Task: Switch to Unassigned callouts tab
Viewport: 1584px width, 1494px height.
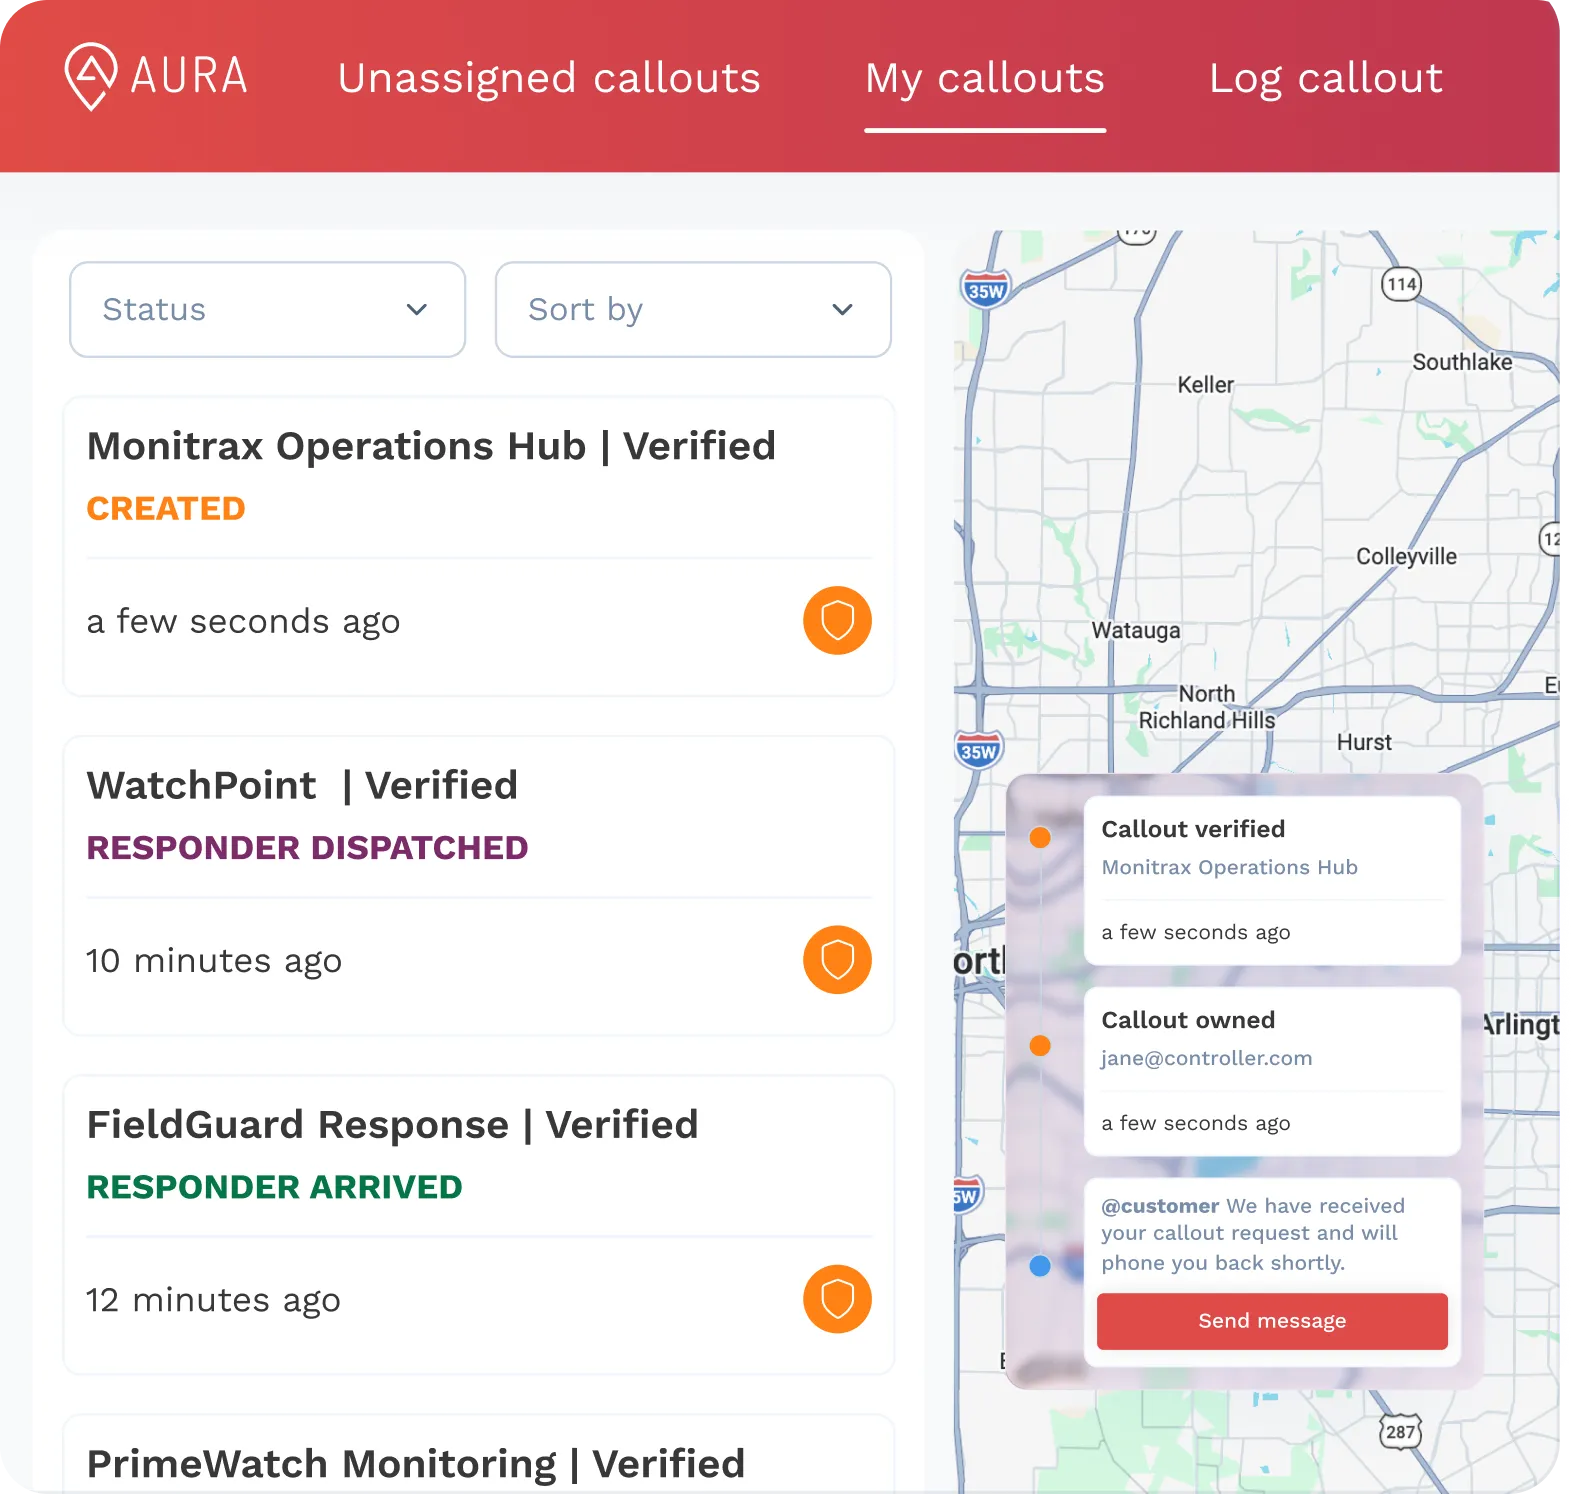Action: point(549,78)
